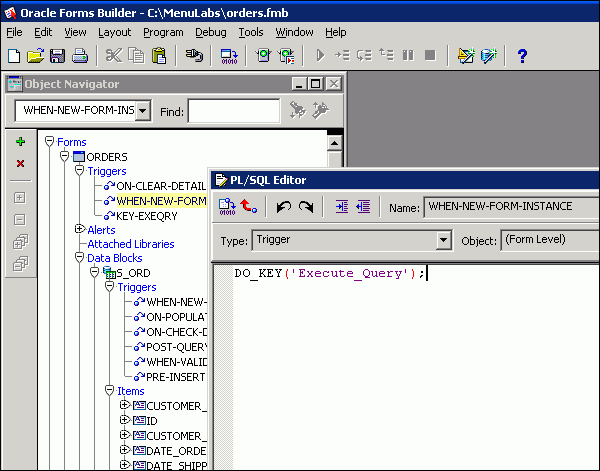Click the Collapse All sidebar icon
600x471 pixels.
point(20,264)
